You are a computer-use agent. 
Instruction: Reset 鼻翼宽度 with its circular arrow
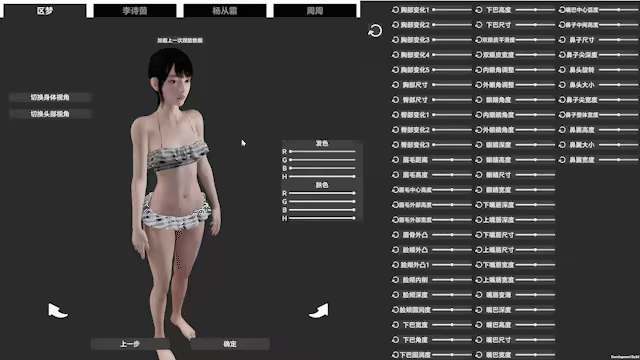pyautogui.click(x=562, y=160)
